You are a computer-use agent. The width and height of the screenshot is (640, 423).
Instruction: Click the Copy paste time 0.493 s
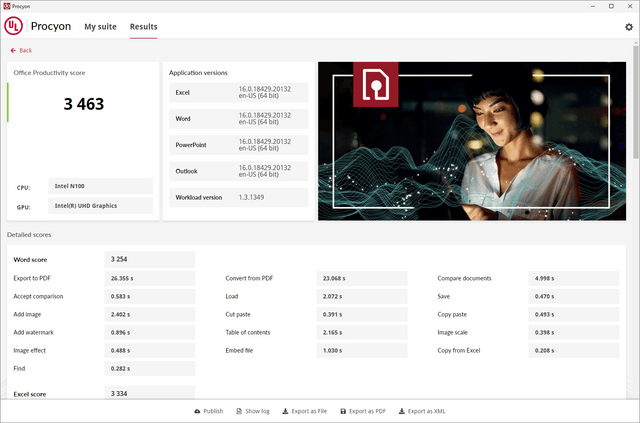(x=574, y=314)
